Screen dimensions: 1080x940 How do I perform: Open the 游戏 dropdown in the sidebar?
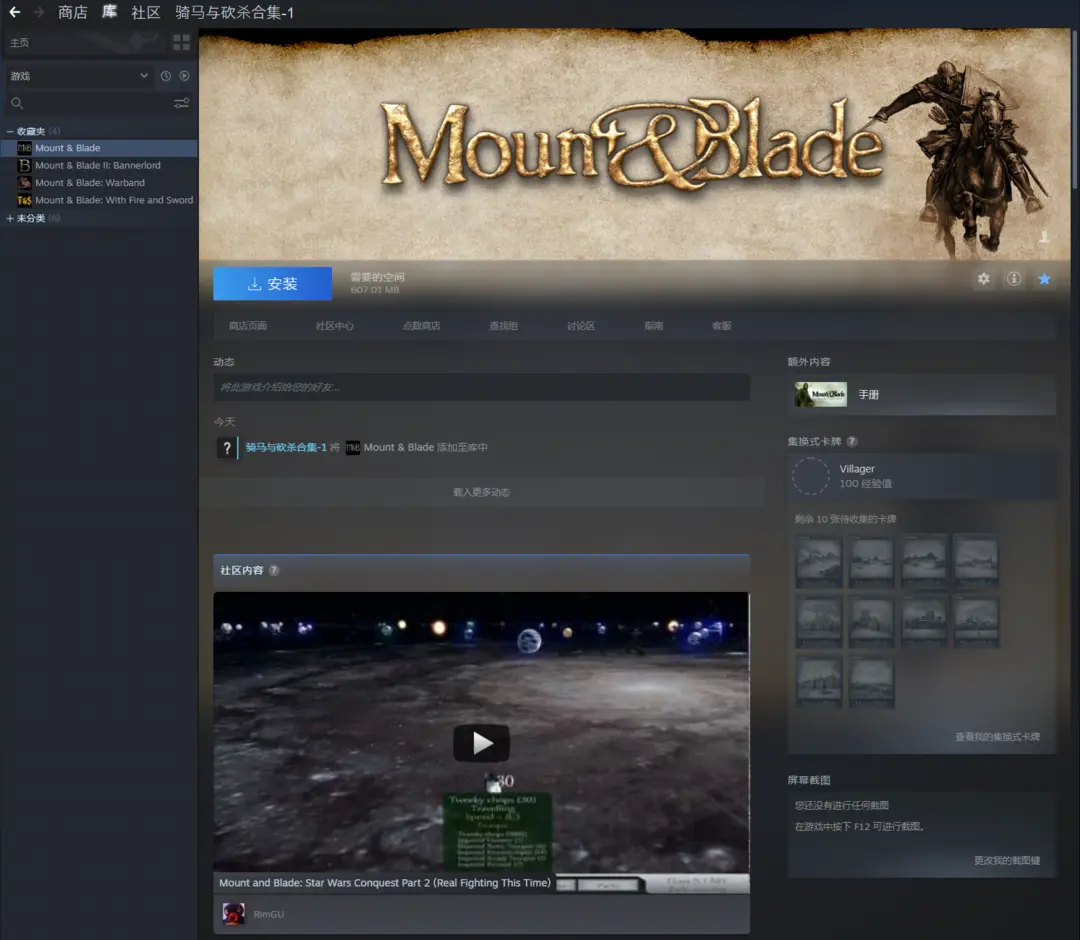click(x=79, y=76)
